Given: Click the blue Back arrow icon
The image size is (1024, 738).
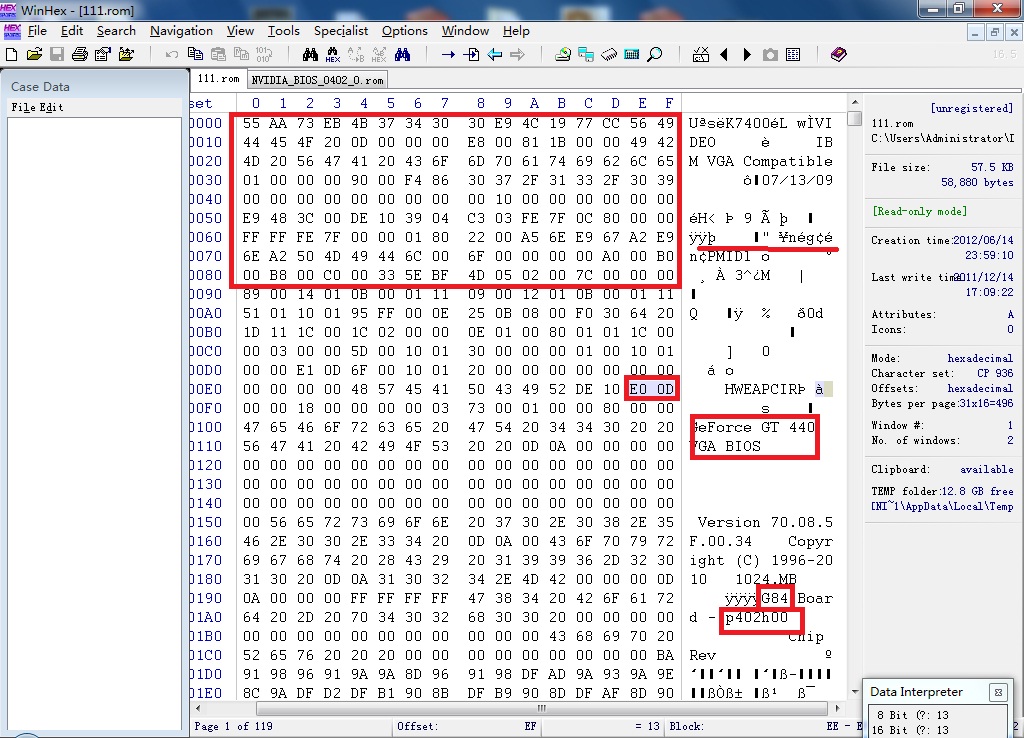Looking at the screenshot, I should pyautogui.click(x=494, y=55).
